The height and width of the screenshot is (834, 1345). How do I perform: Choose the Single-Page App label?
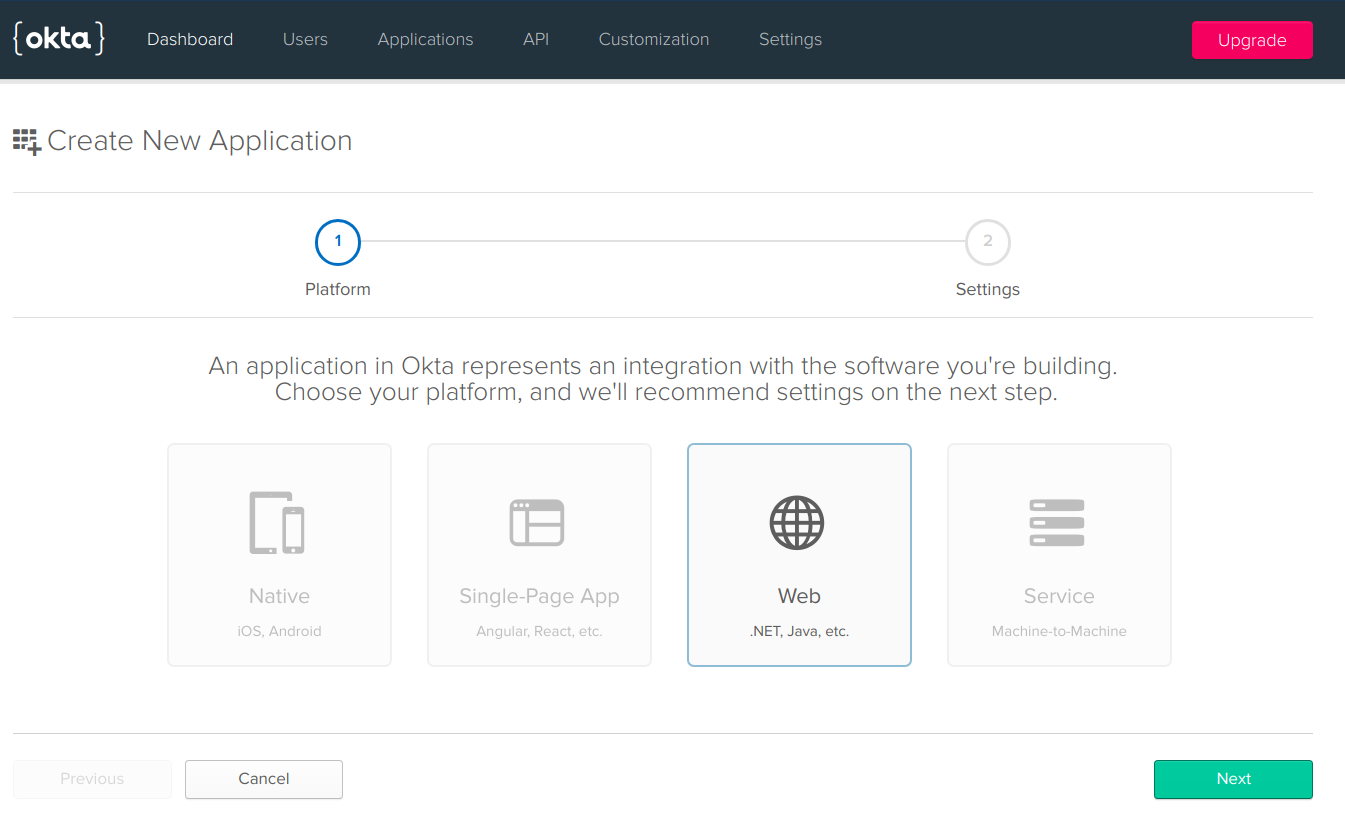(x=539, y=596)
